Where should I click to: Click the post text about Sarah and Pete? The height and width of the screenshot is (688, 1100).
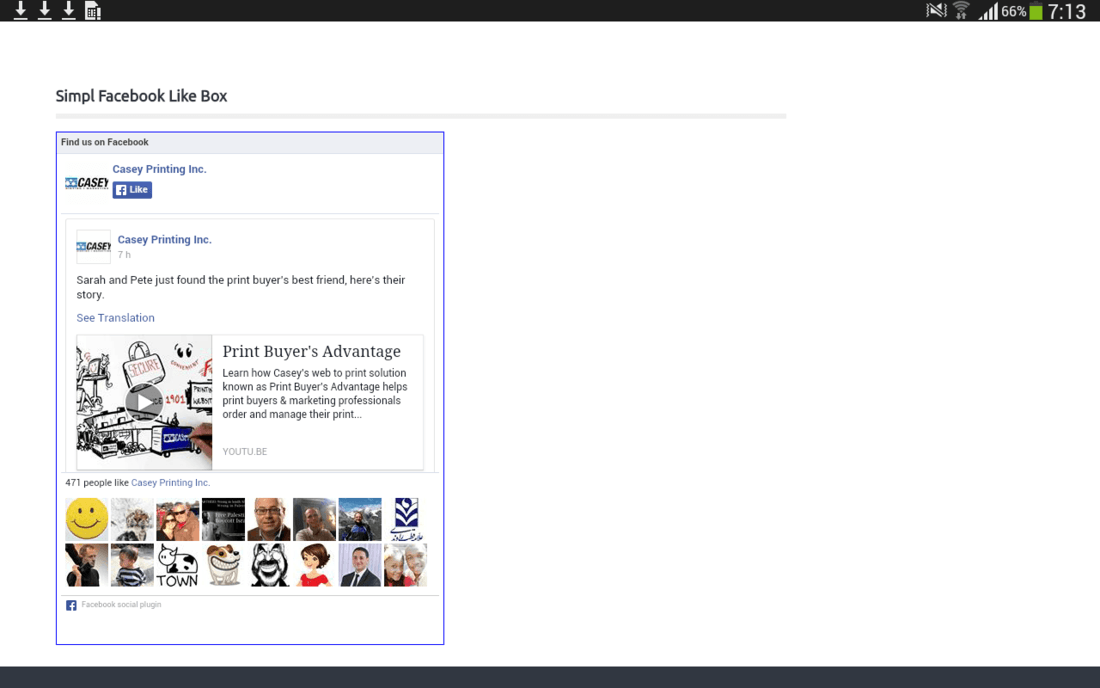(x=241, y=287)
